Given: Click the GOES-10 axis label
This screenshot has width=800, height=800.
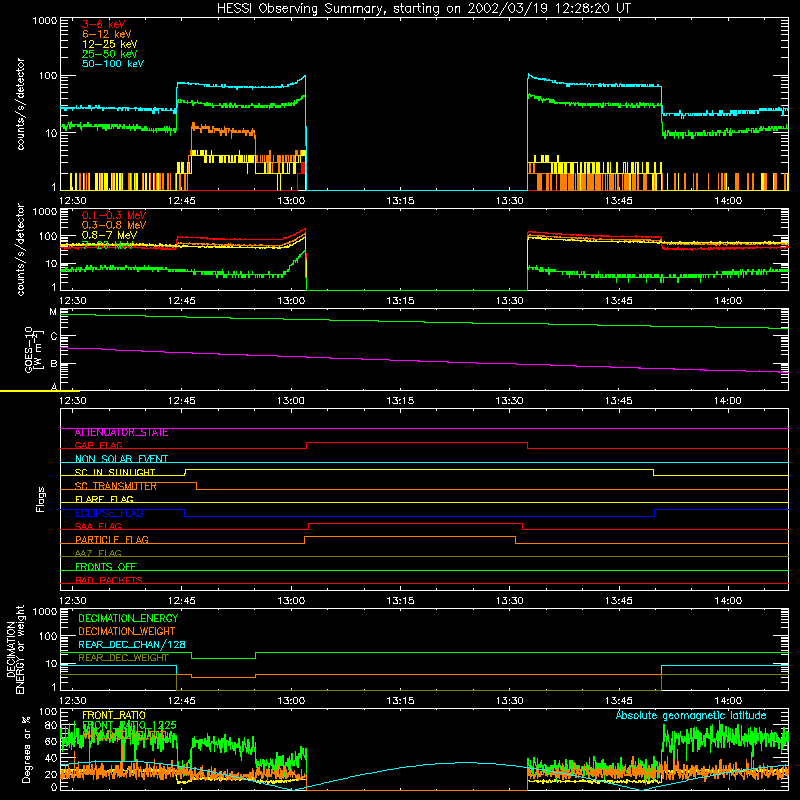Looking at the screenshot, I should click(x=33, y=350).
